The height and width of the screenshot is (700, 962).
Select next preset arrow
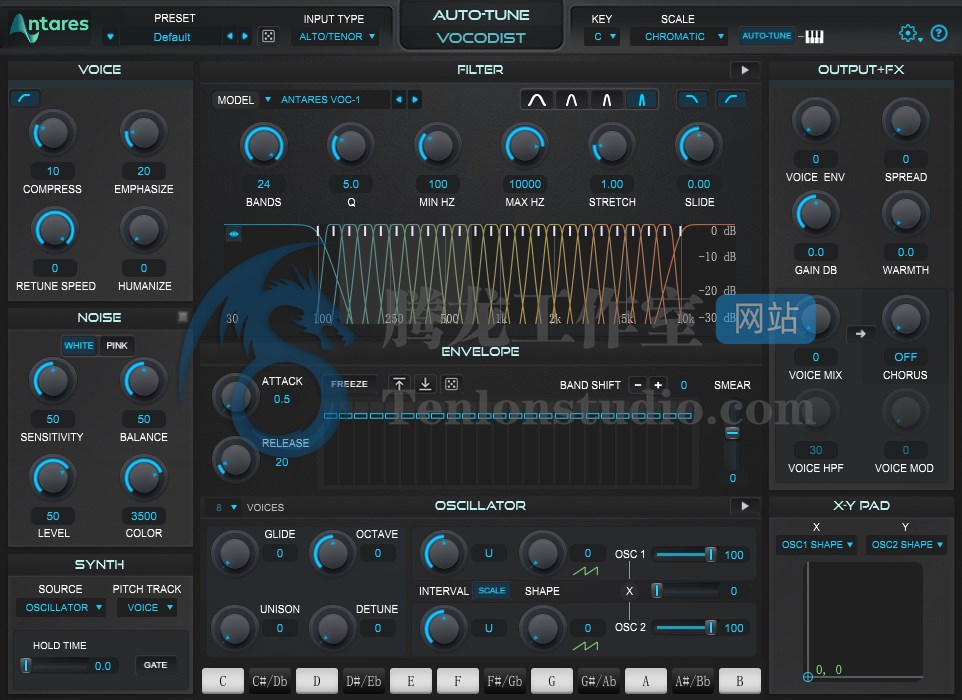coord(245,36)
